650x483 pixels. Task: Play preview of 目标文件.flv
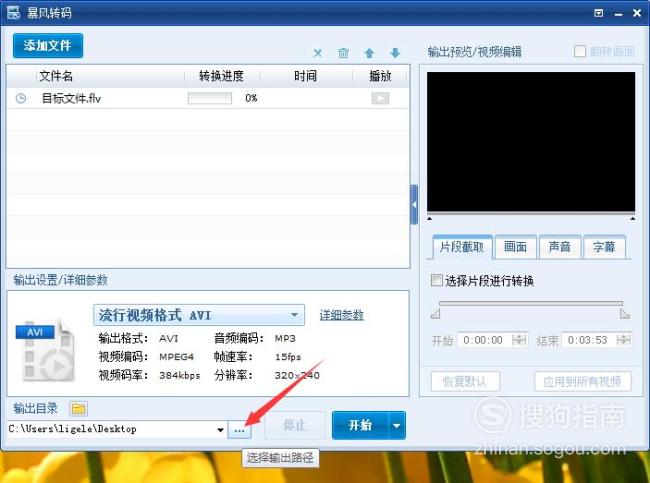380,98
